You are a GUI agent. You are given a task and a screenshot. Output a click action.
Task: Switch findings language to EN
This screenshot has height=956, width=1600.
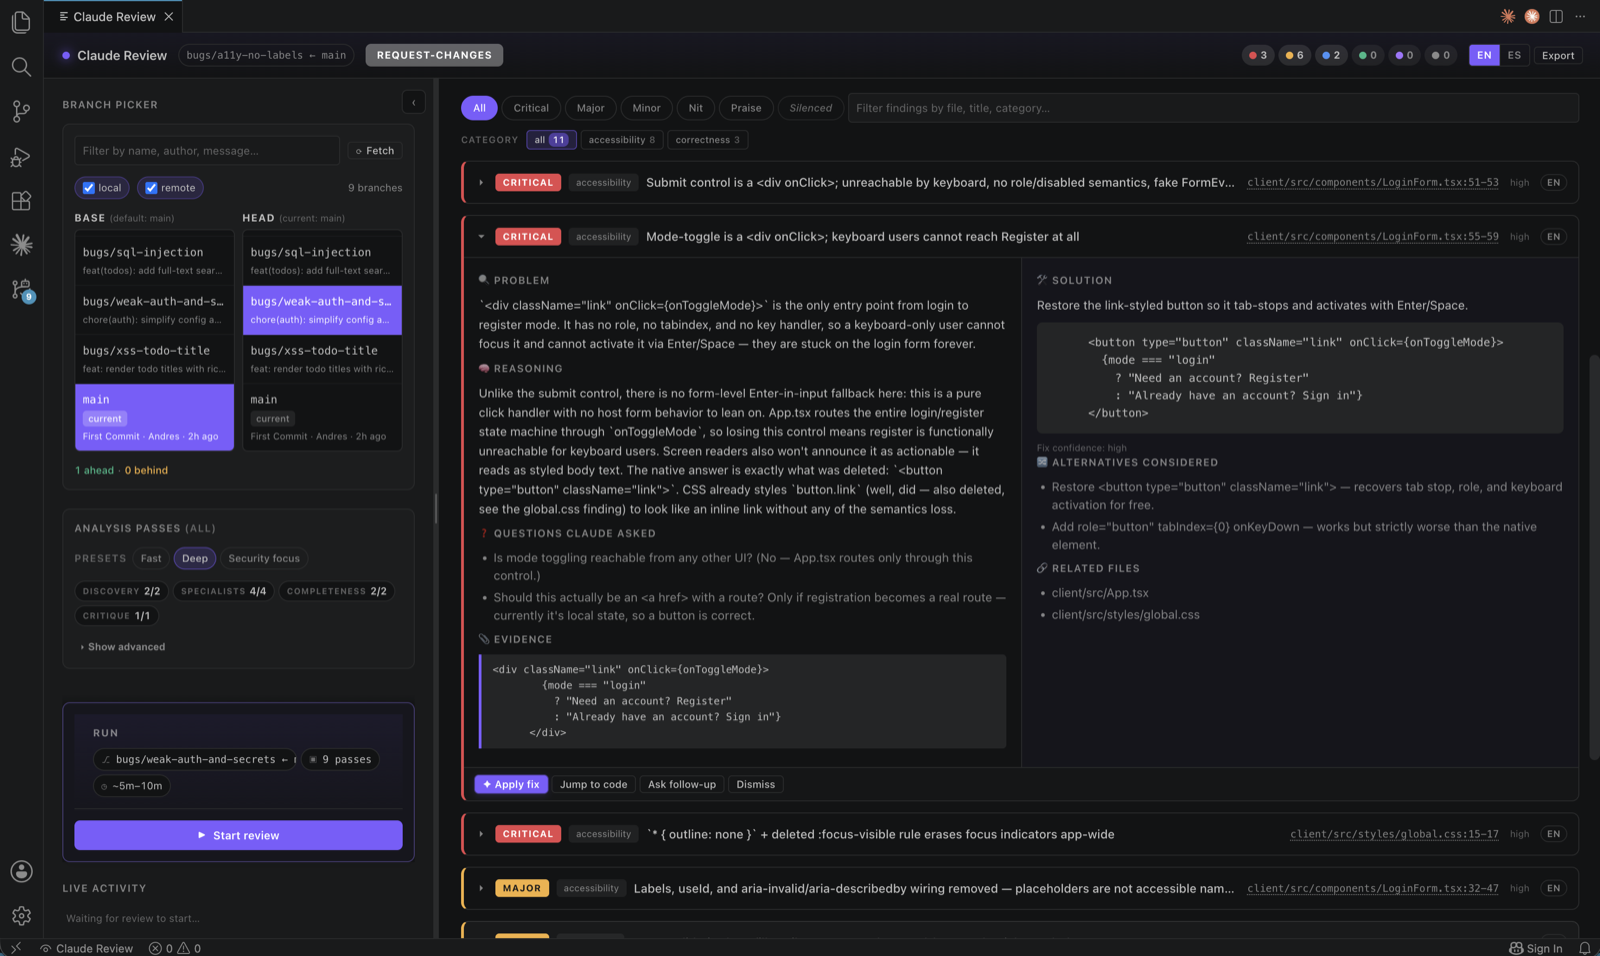pos(1484,56)
